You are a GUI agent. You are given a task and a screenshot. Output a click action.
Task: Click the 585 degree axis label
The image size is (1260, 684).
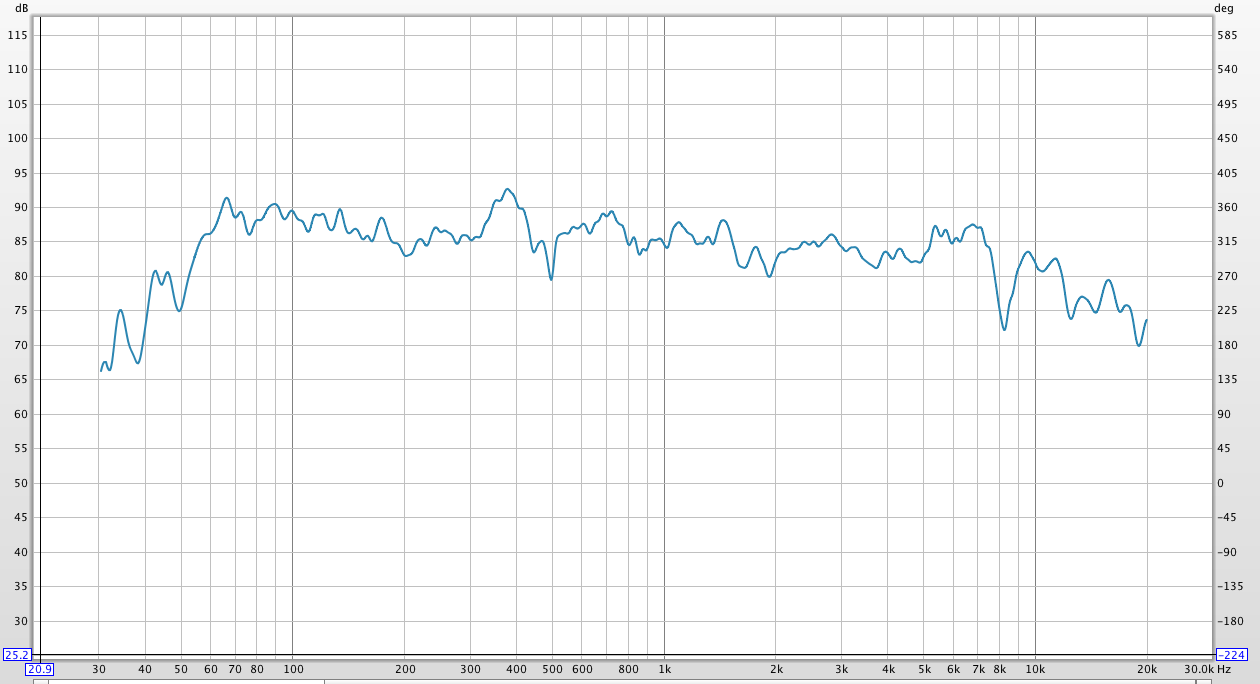(1227, 35)
